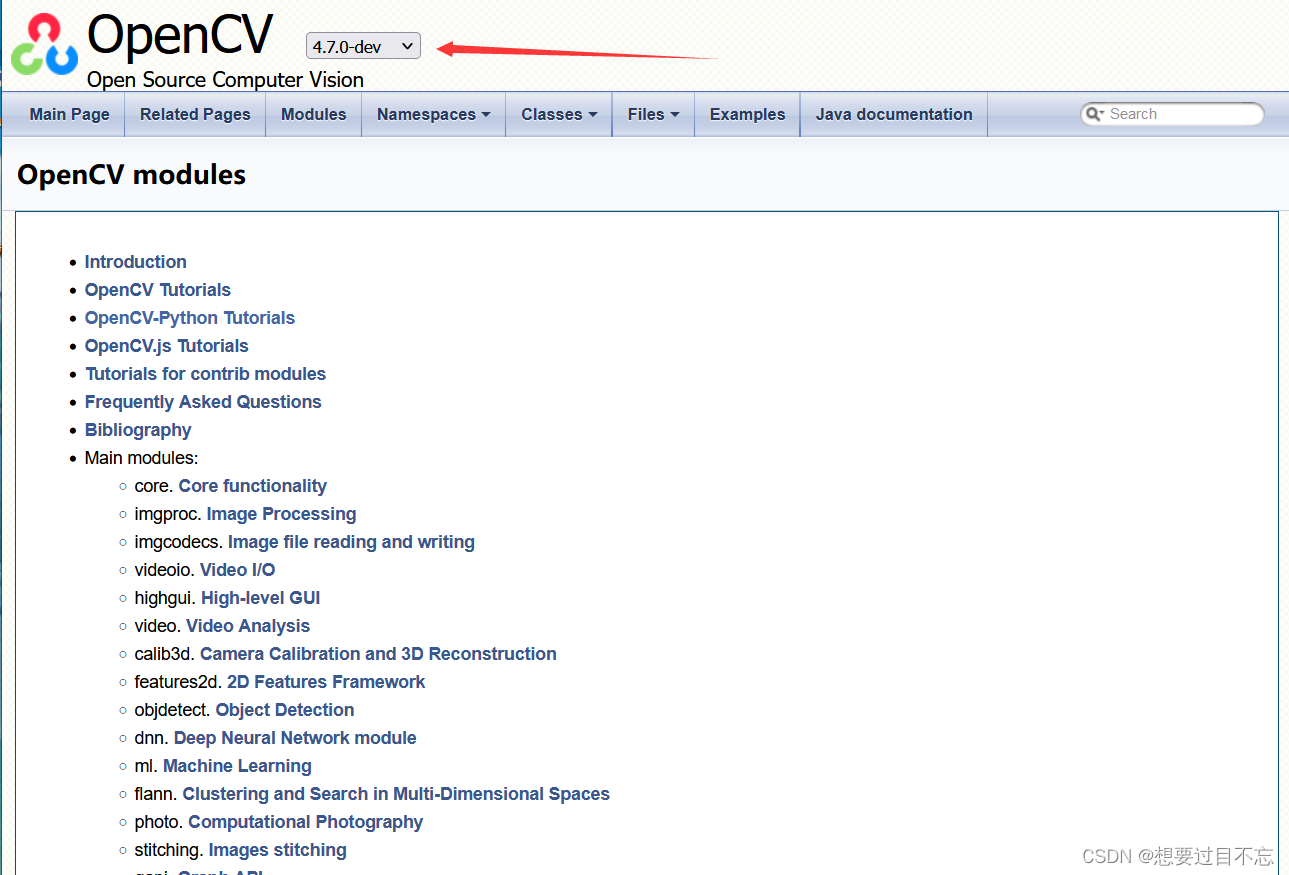Screen dimensions: 1289x875
Task: Open Clustering and Search in Multi-Dimensional Spaces
Action: [396, 794]
